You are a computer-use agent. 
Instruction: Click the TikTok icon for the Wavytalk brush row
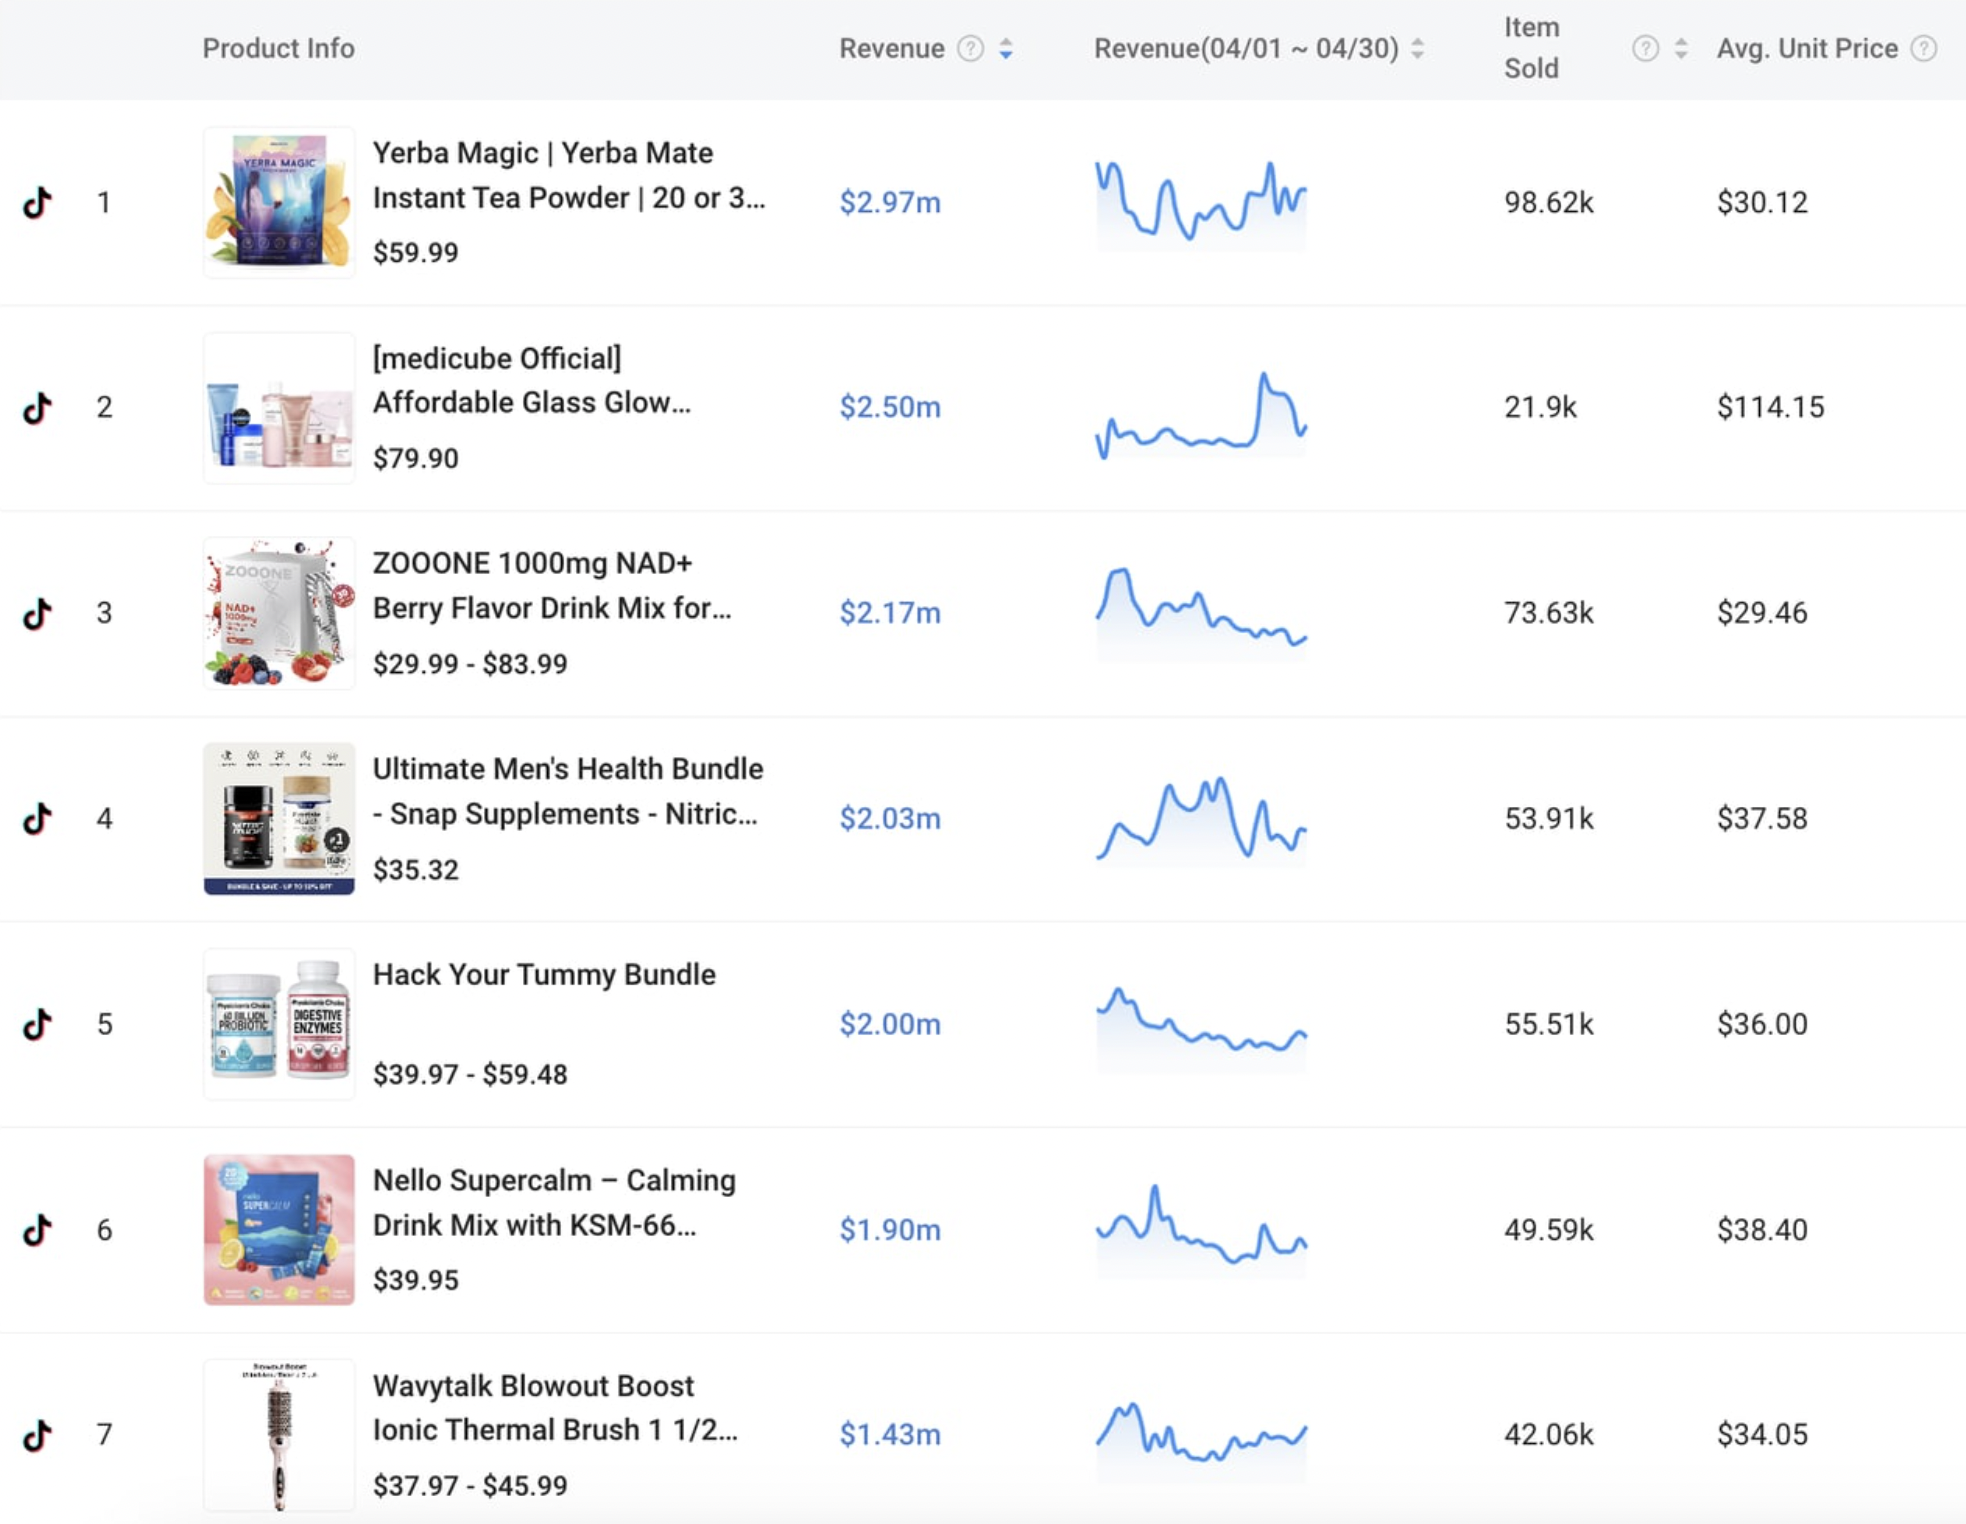coord(38,1434)
